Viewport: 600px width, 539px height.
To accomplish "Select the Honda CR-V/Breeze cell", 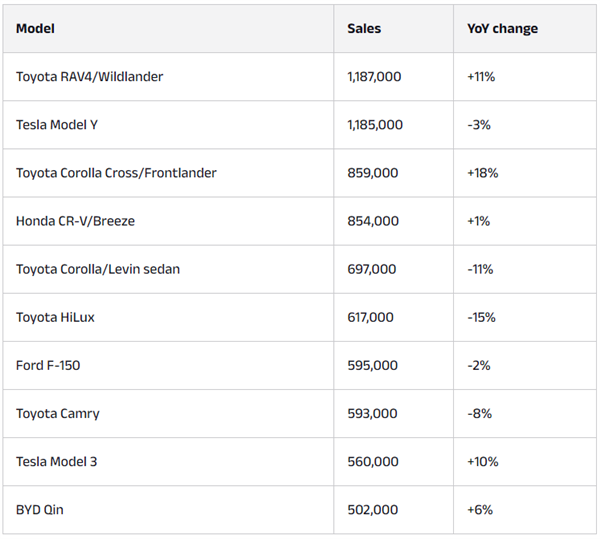I will click(x=75, y=221).
